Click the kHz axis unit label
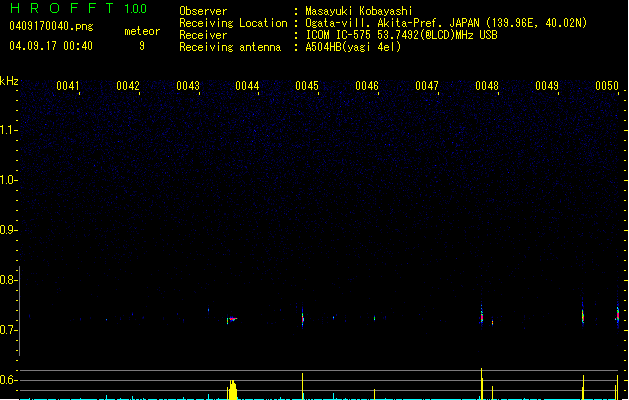The height and width of the screenshot is (400, 629). click(x=9, y=81)
